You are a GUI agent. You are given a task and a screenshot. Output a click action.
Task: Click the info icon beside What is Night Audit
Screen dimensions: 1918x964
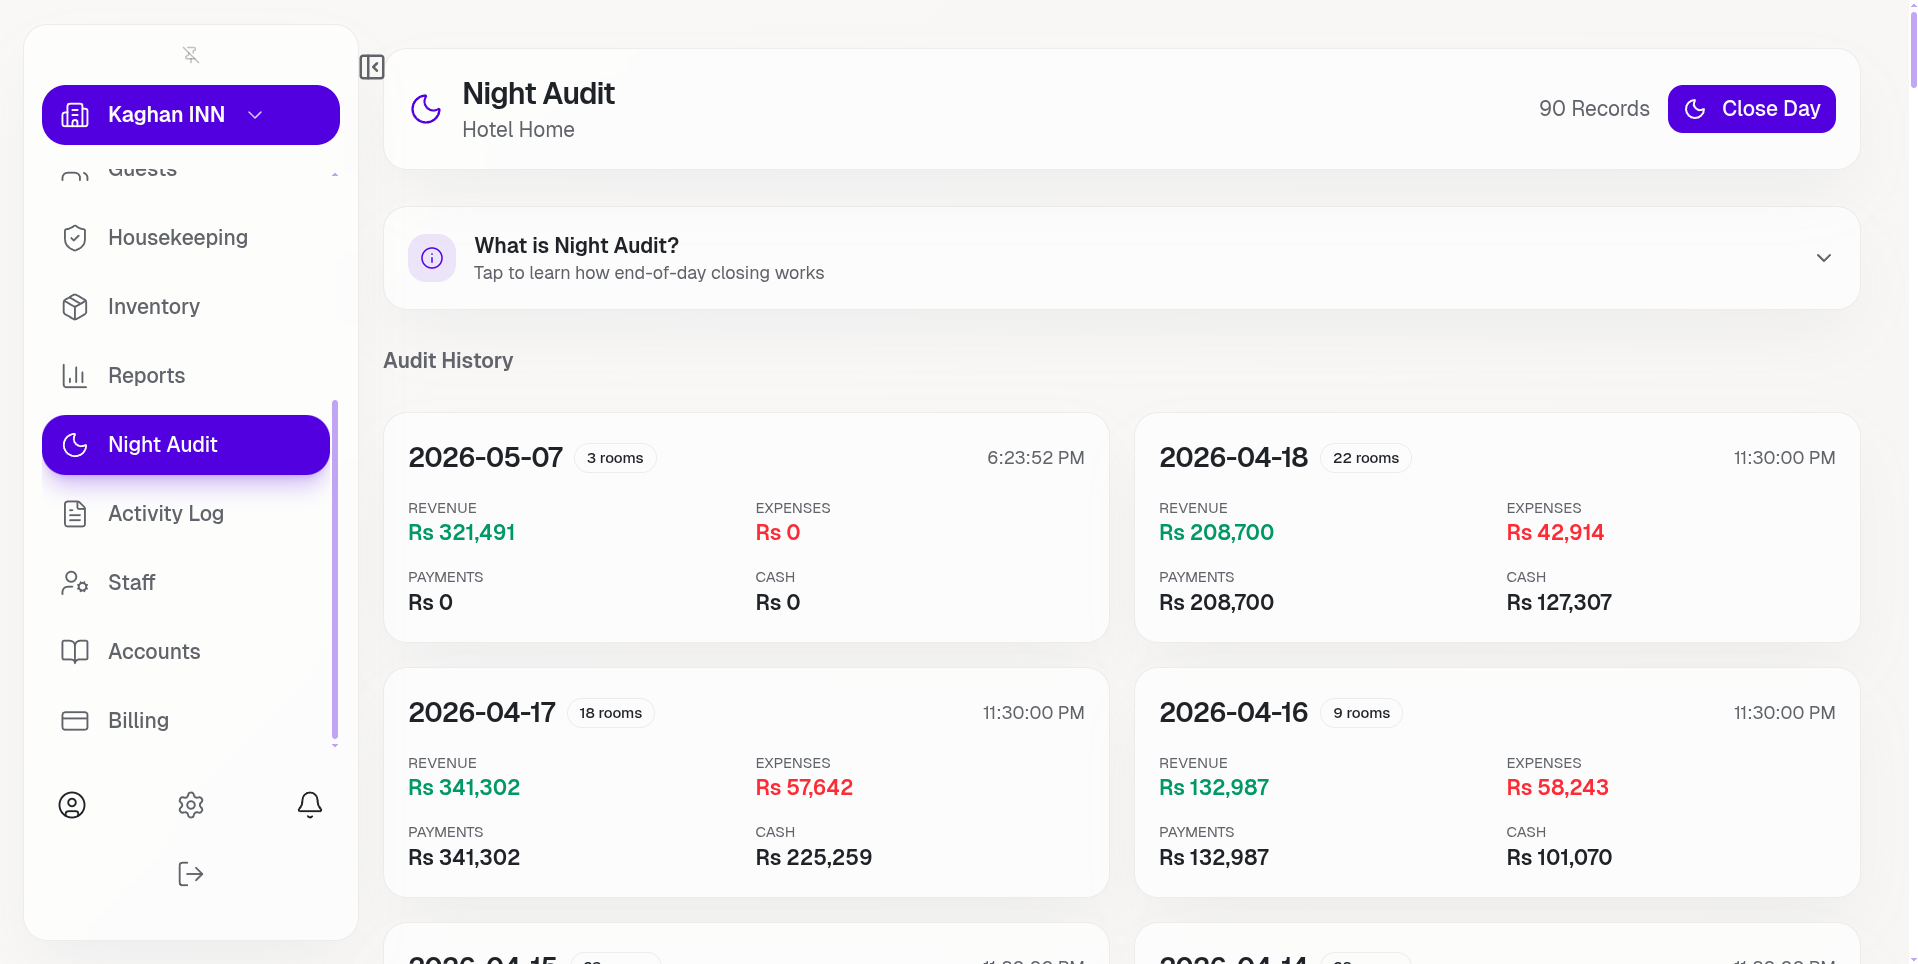coord(432,258)
